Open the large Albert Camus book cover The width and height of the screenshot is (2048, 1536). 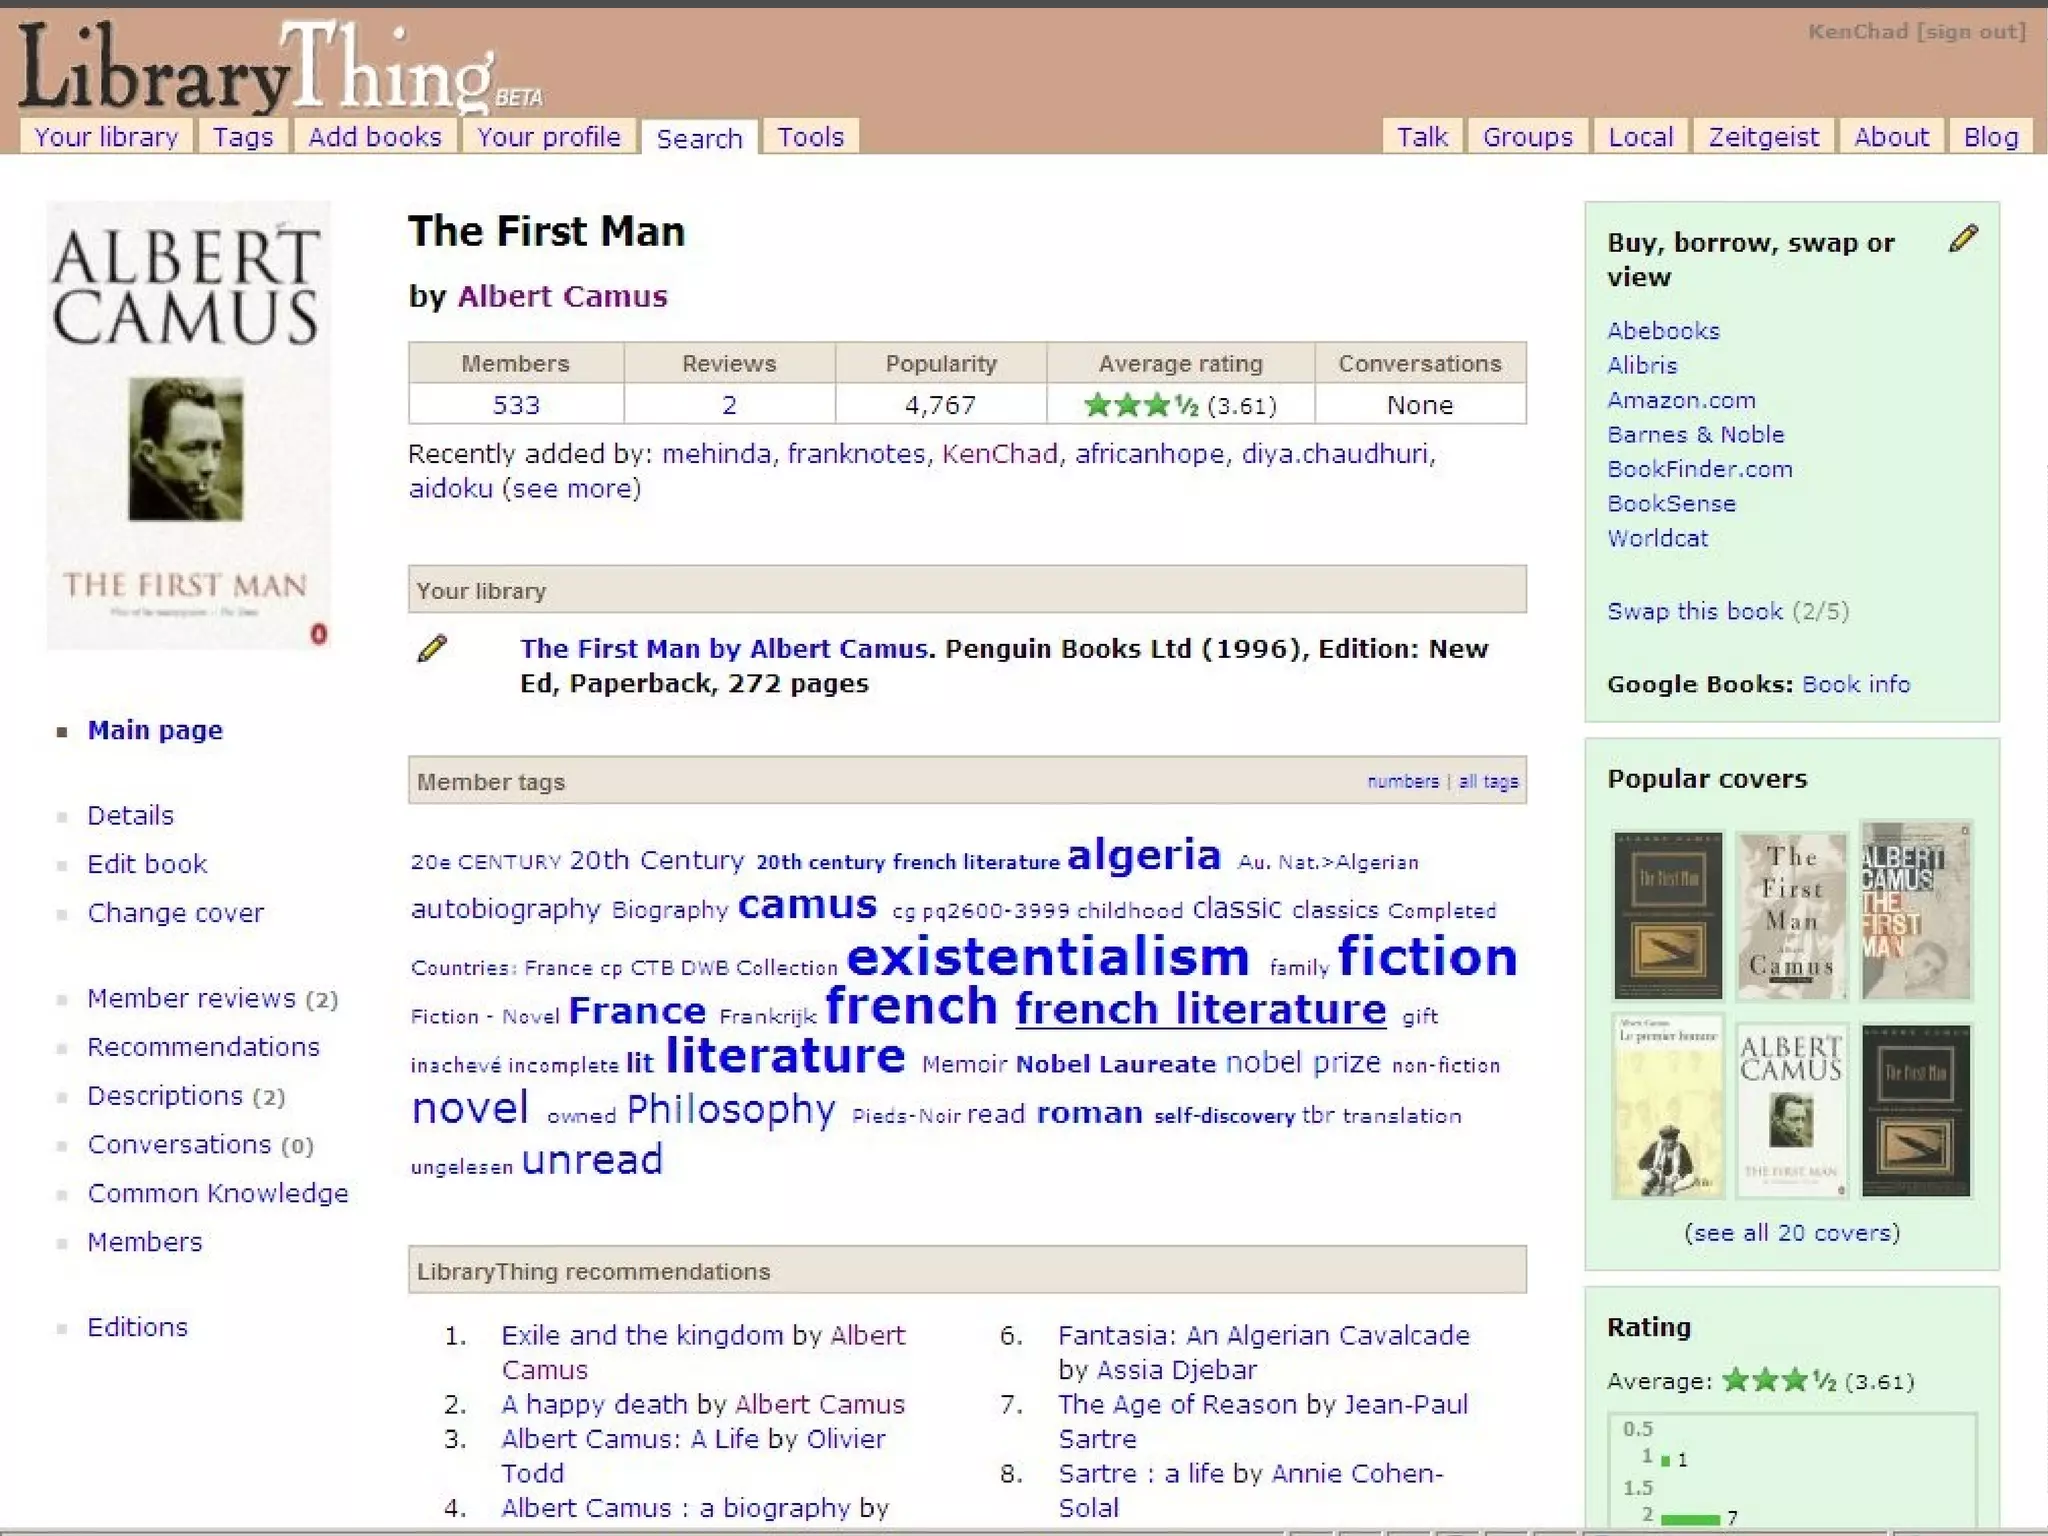(188, 425)
